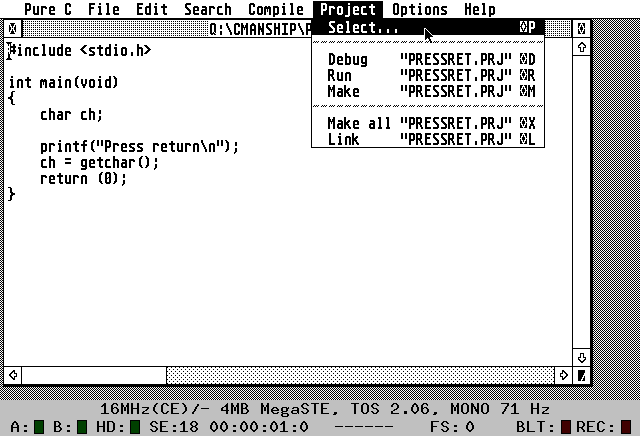Click the horizontal scrollbar slider
The width and height of the screenshot is (640, 436).
pyautogui.click(x=93, y=375)
